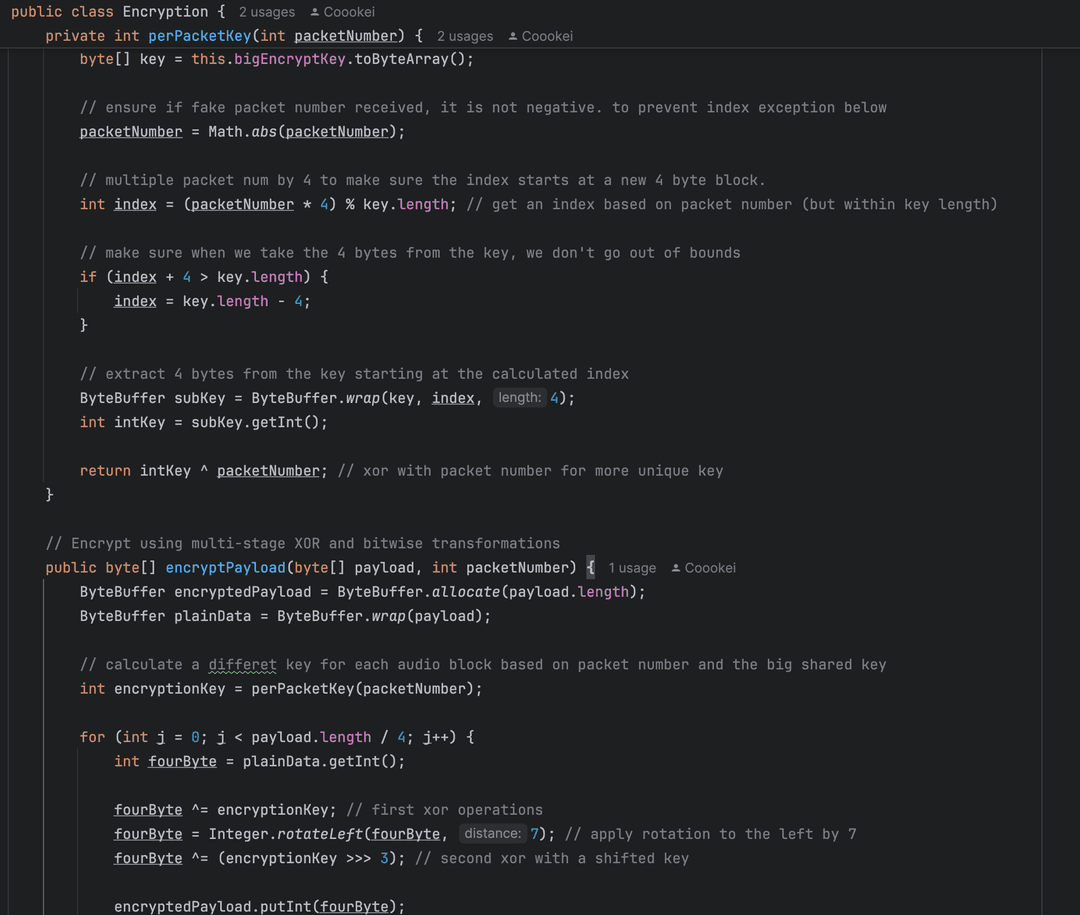The height and width of the screenshot is (915, 1080).
Task: Open the '2 usages' hint for class Encryption
Action: (x=266, y=11)
